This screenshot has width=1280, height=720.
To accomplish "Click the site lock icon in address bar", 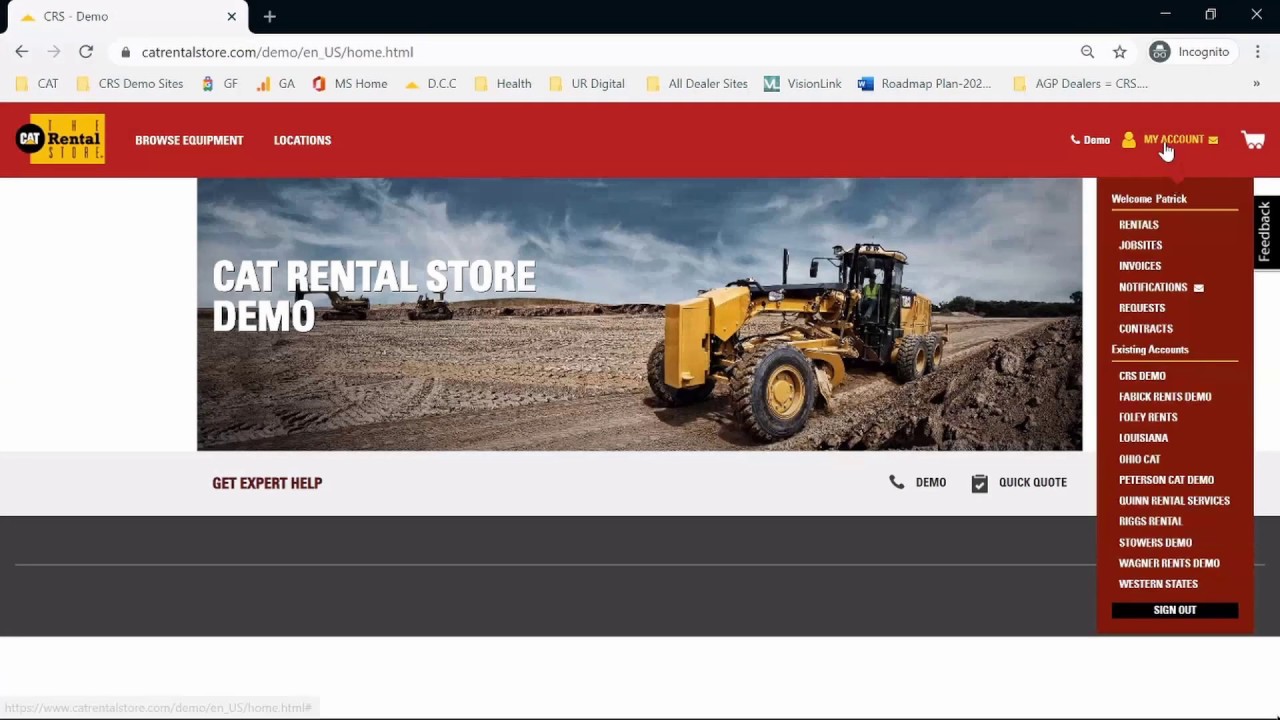I will pyautogui.click(x=125, y=52).
